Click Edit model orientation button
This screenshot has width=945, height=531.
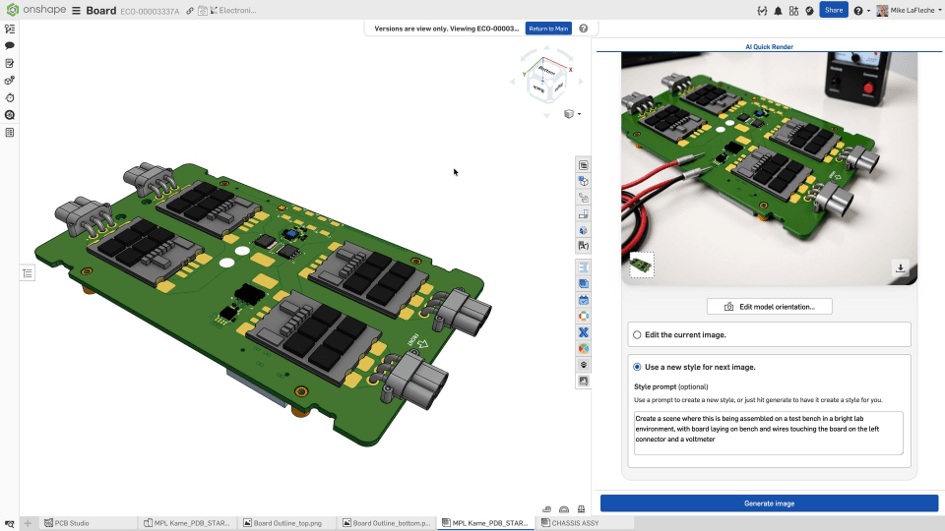click(770, 307)
